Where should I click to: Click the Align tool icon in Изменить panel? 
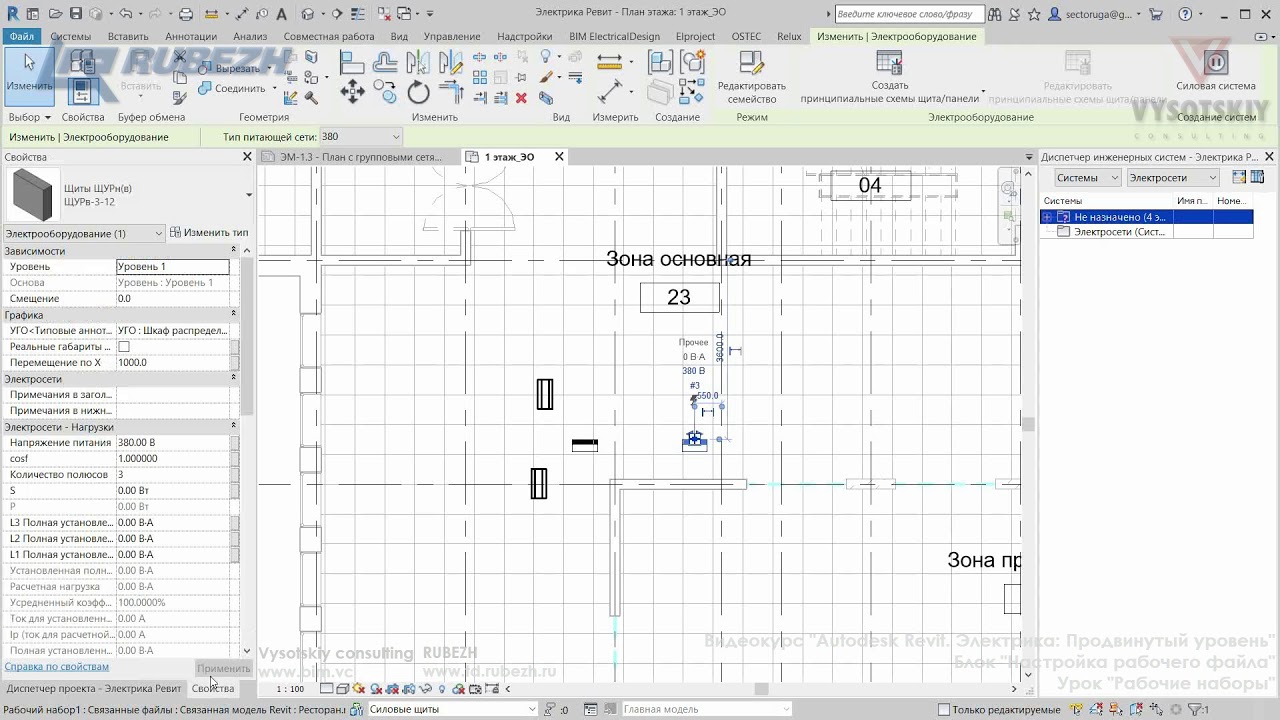point(351,63)
